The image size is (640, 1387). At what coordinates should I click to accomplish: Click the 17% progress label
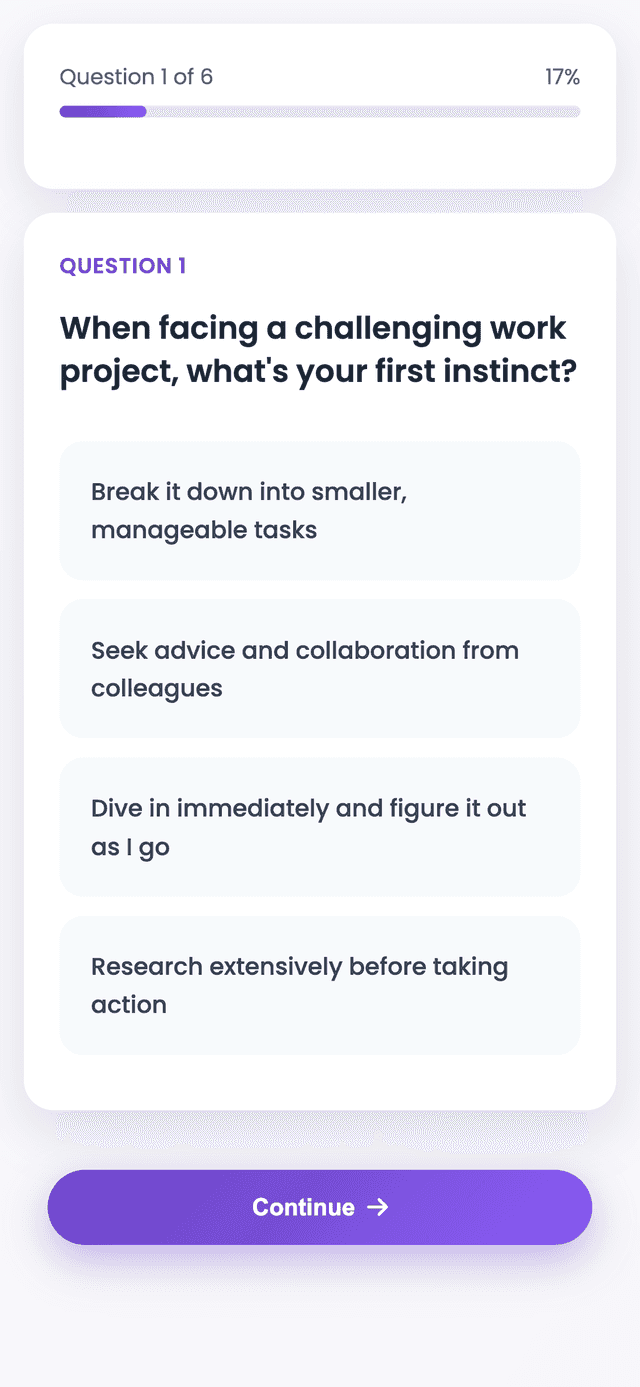(x=561, y=76)
